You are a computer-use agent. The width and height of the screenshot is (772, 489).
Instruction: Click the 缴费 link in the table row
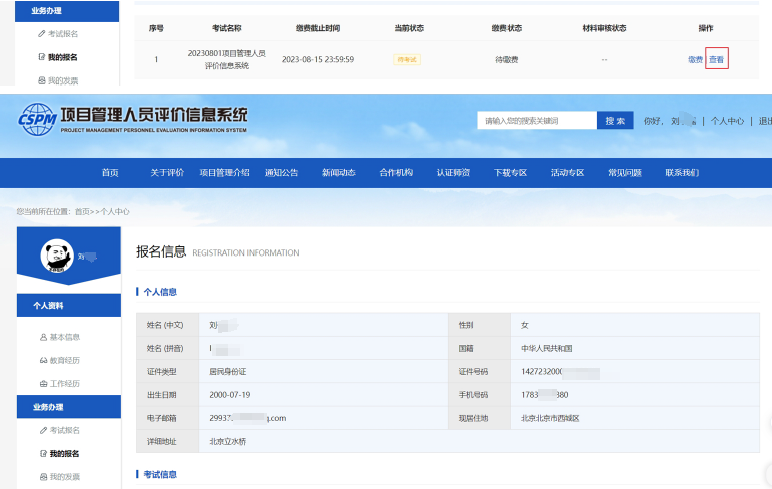click(695, 59)
